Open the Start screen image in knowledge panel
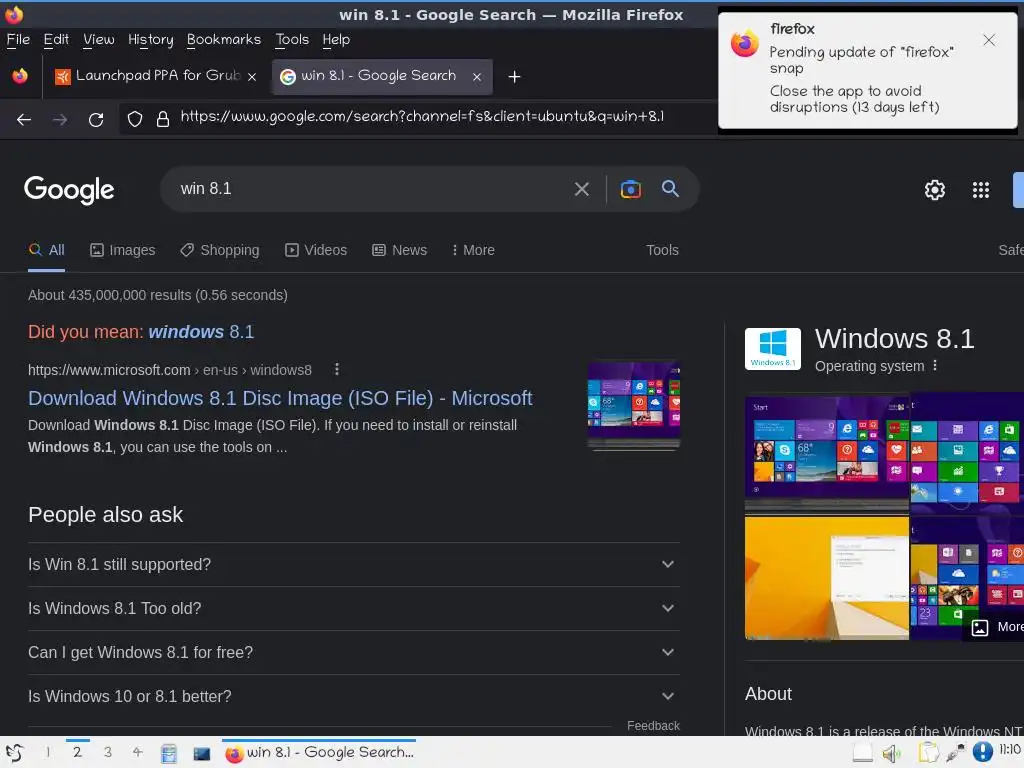Viewport: 1024px width, 768px height. (x=827, y=453)
